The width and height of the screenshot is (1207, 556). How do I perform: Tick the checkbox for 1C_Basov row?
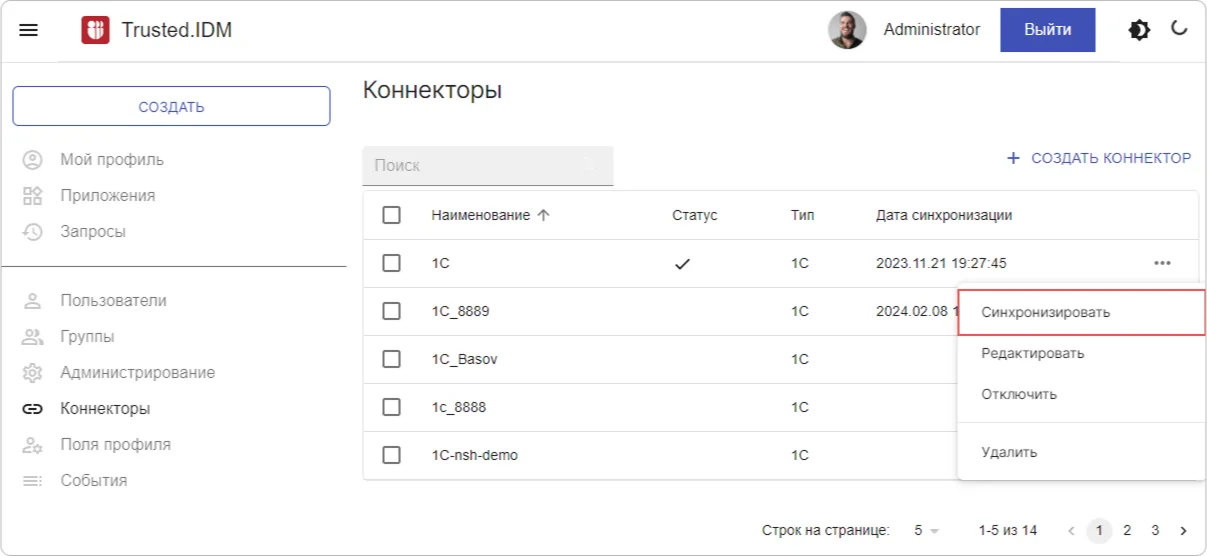392,359
